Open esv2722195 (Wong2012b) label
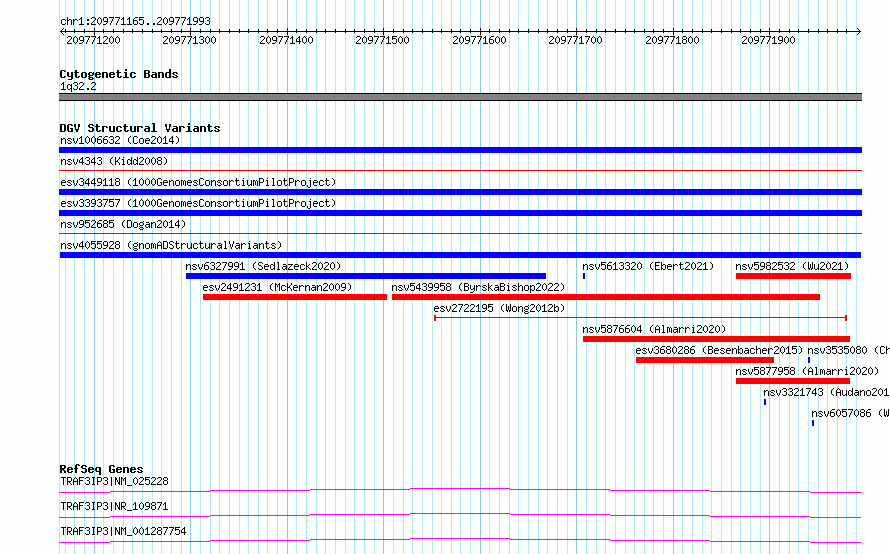This screenshot has height=554, width=890. click(499, 308)
